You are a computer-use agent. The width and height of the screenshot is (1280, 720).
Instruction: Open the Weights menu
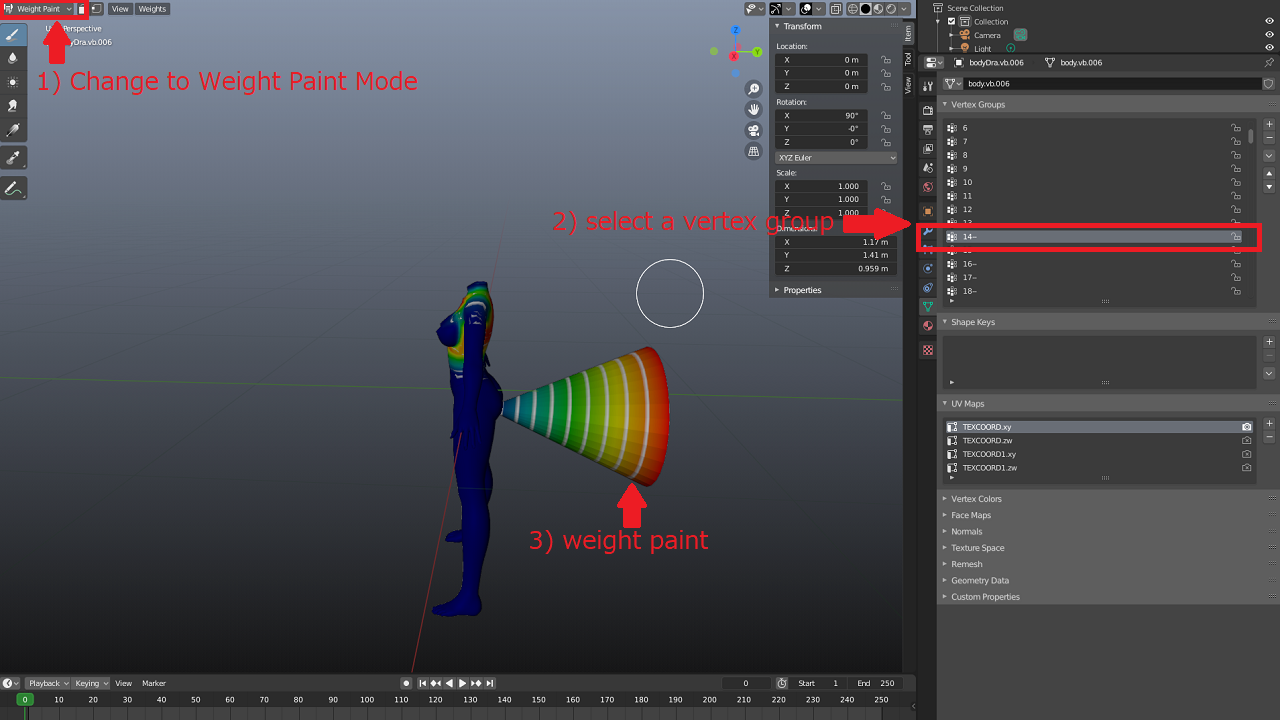click(x=152, y=9)
